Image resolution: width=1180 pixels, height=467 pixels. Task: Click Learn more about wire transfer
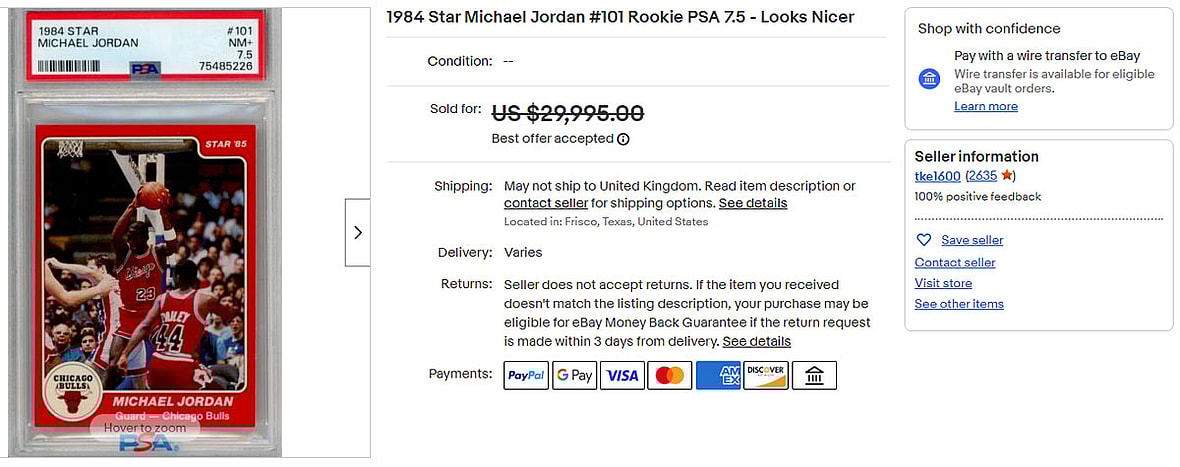985,106
